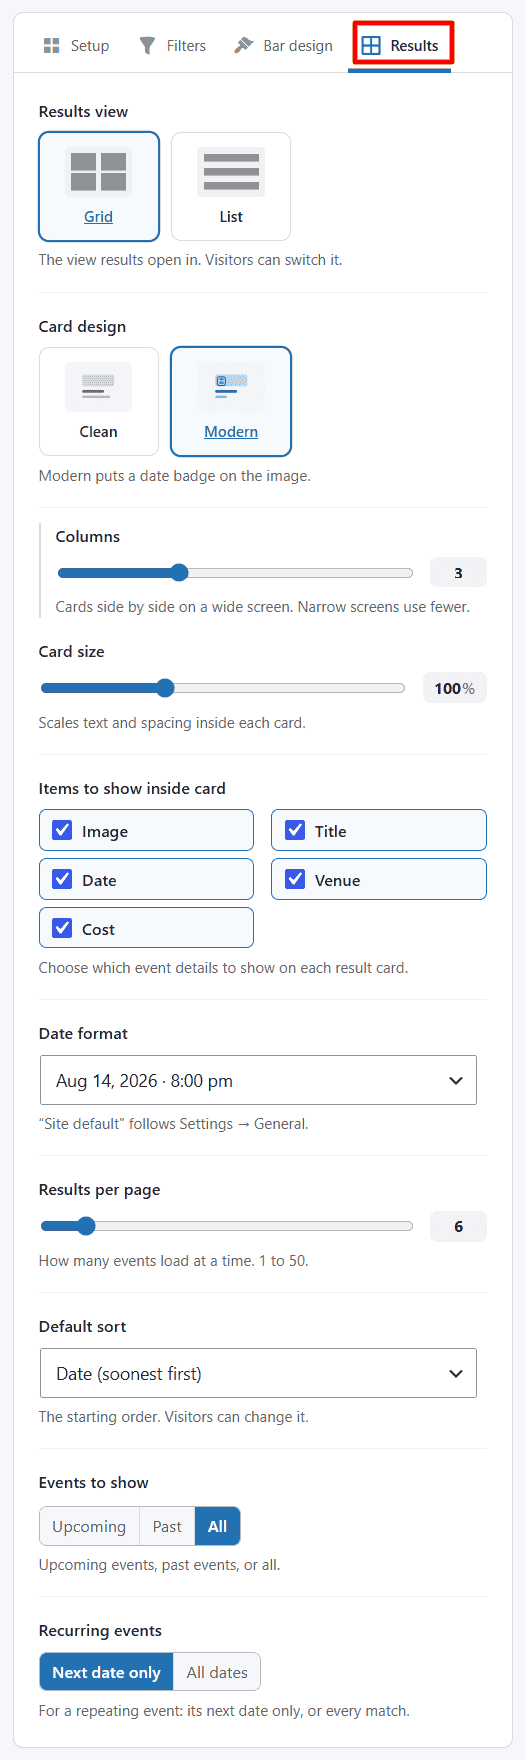Screen dimensions: 525x1760
Task: Adjust the Columns slider
Action: [x=235, y=573]
